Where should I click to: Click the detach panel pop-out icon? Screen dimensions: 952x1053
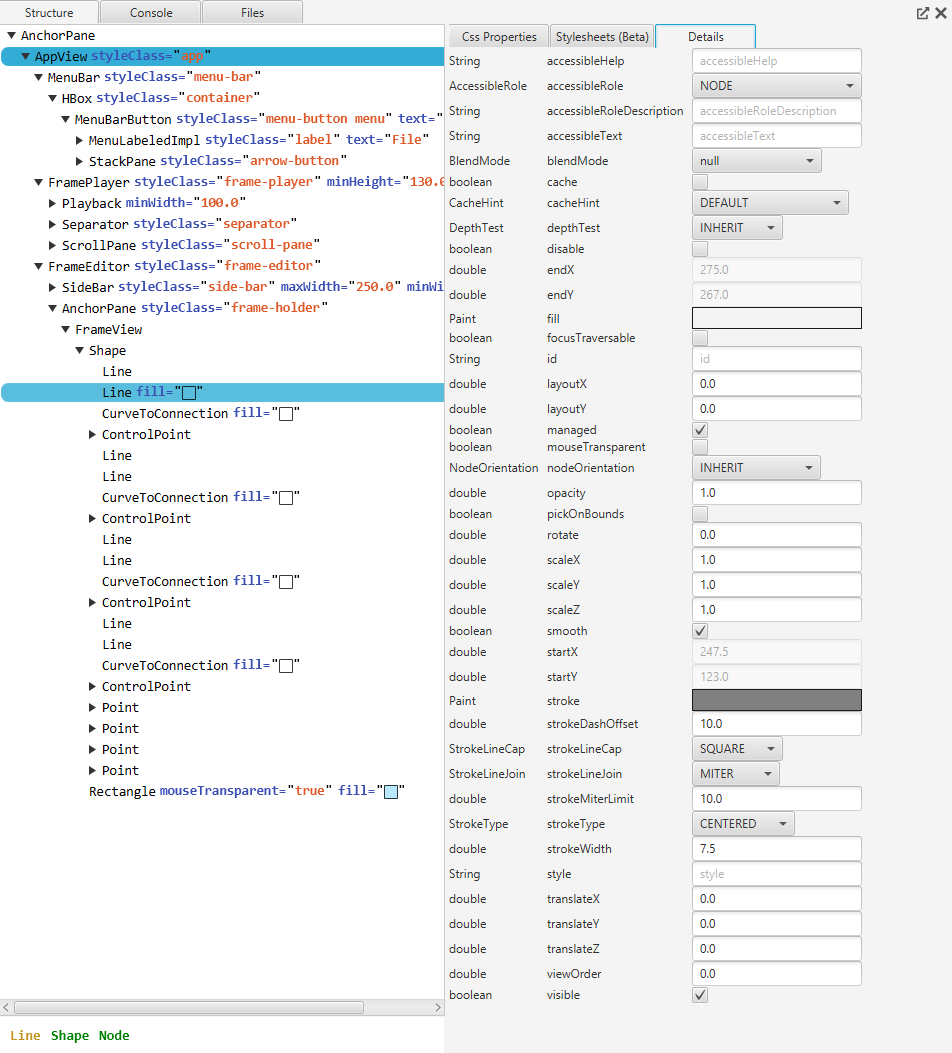coord(922,13)
